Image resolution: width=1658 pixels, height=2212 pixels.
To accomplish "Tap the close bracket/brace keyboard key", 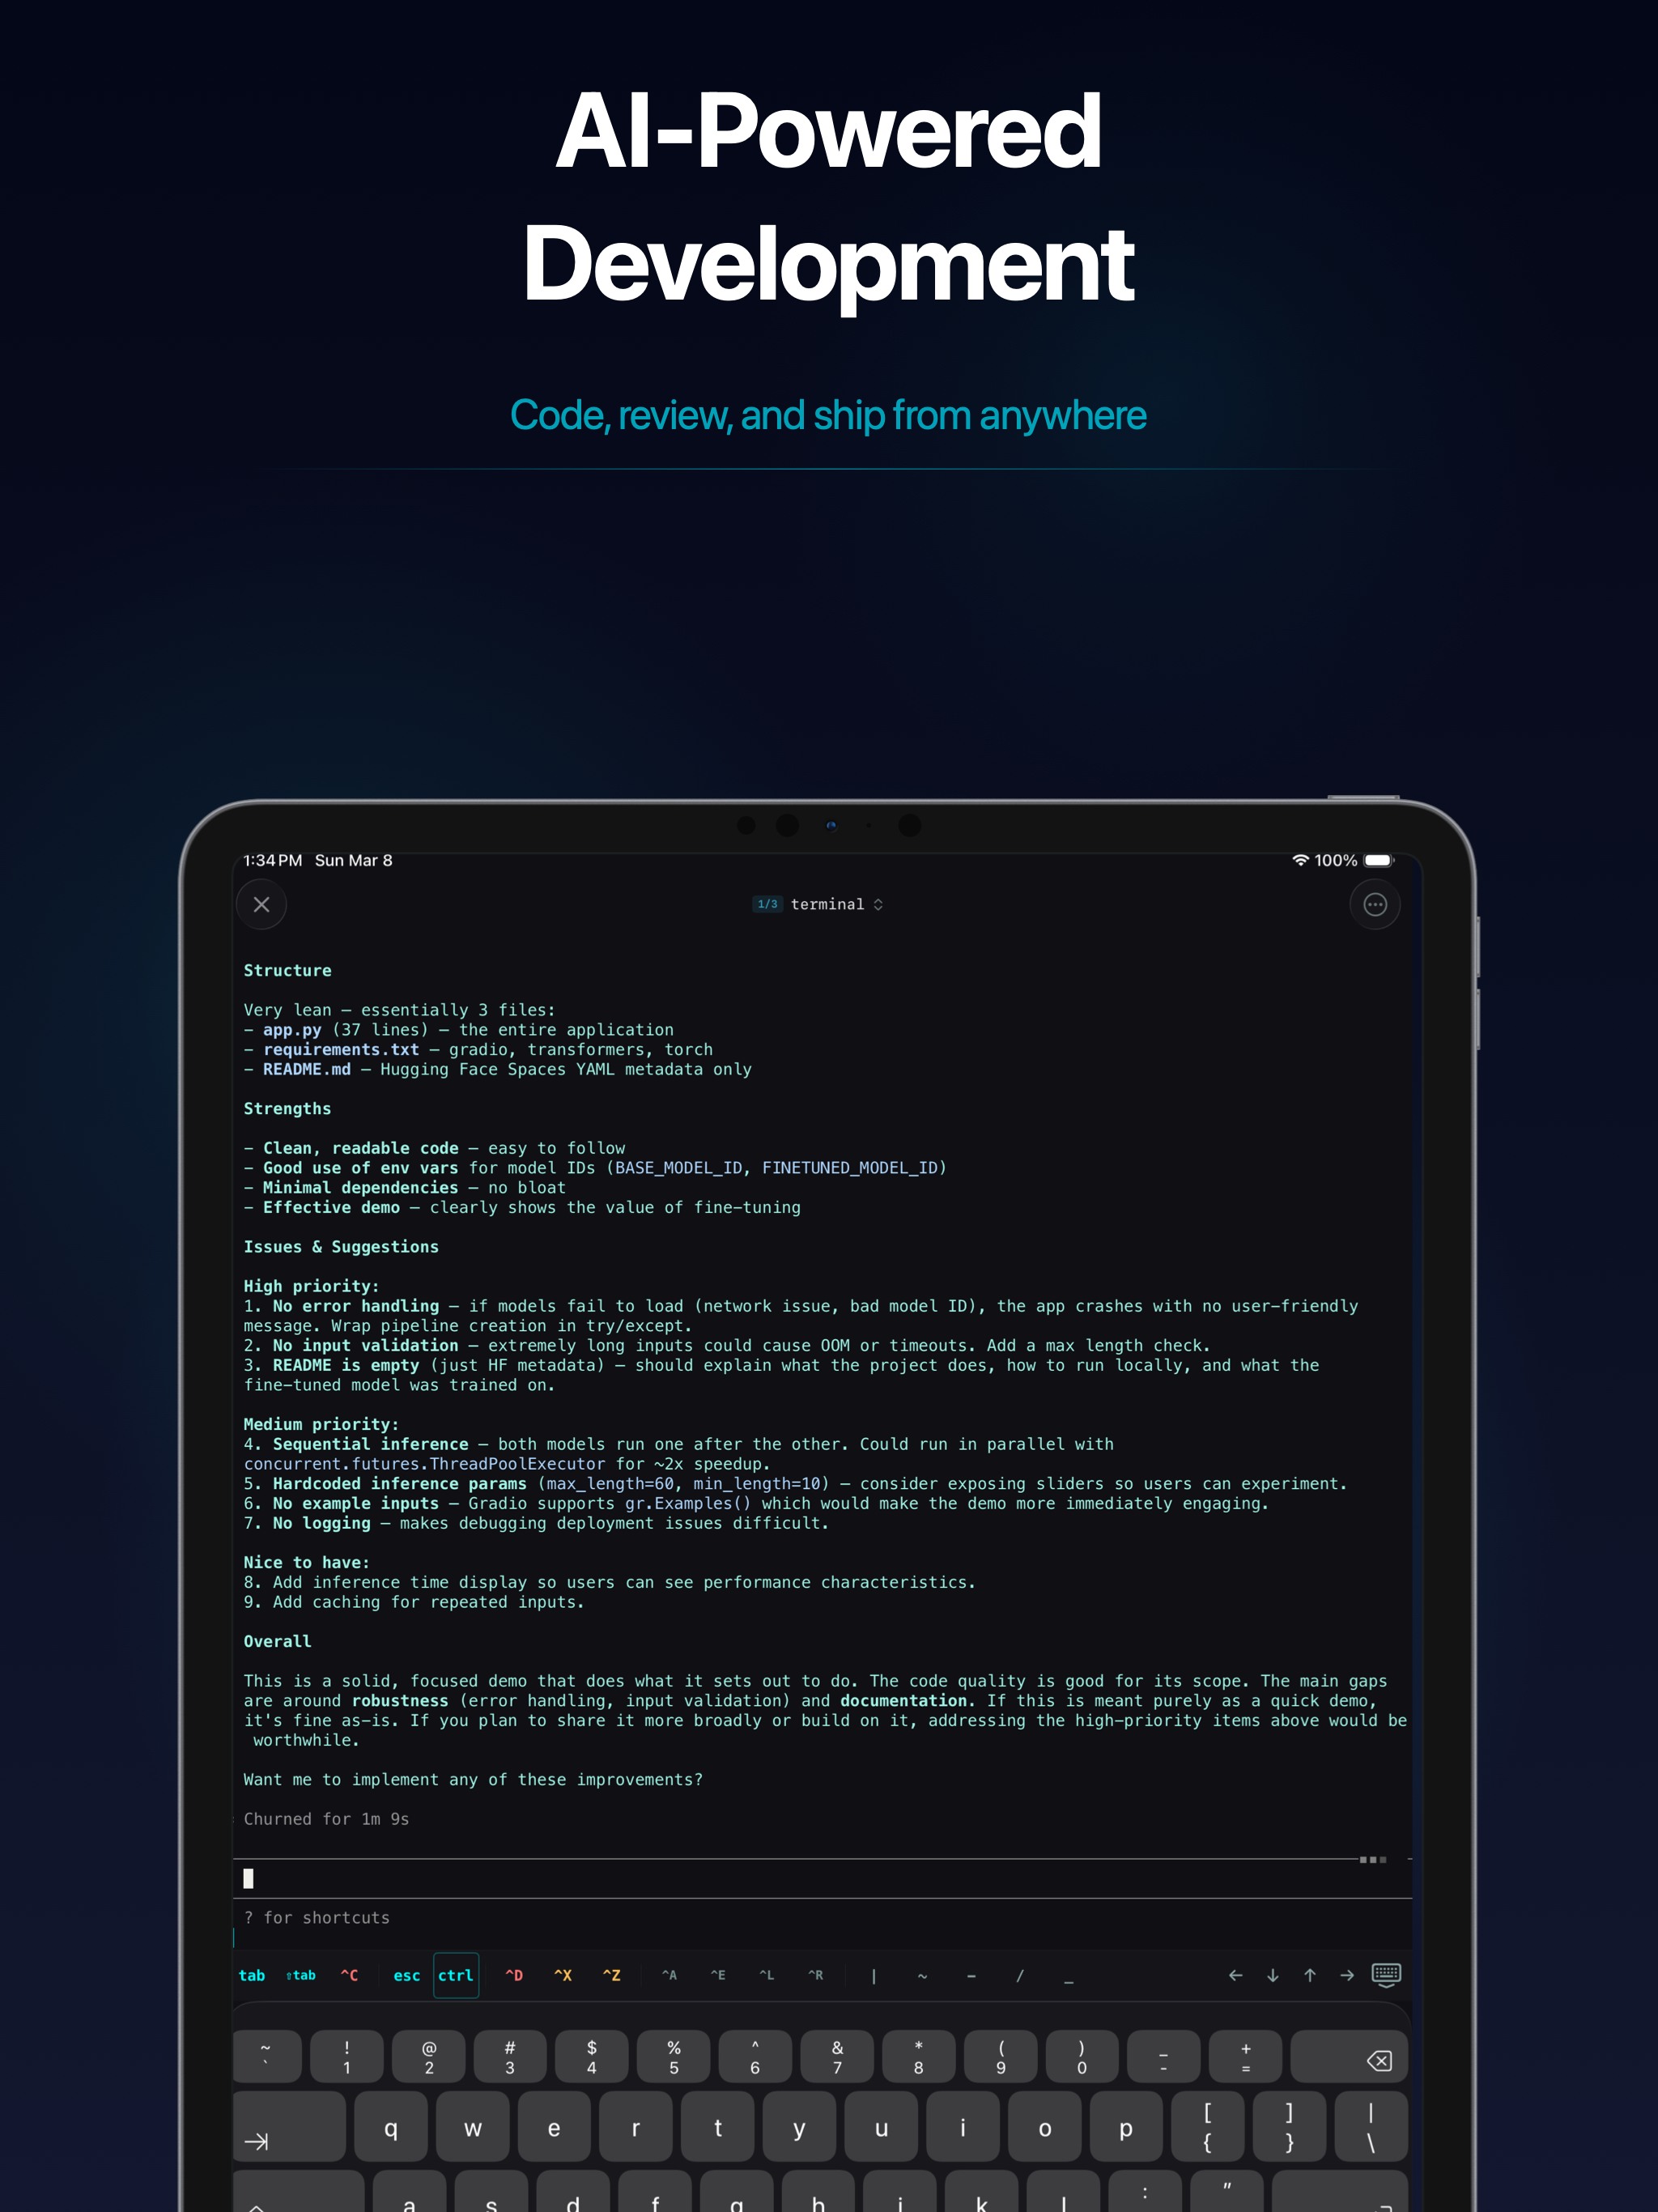I will coord(1289,2126).
